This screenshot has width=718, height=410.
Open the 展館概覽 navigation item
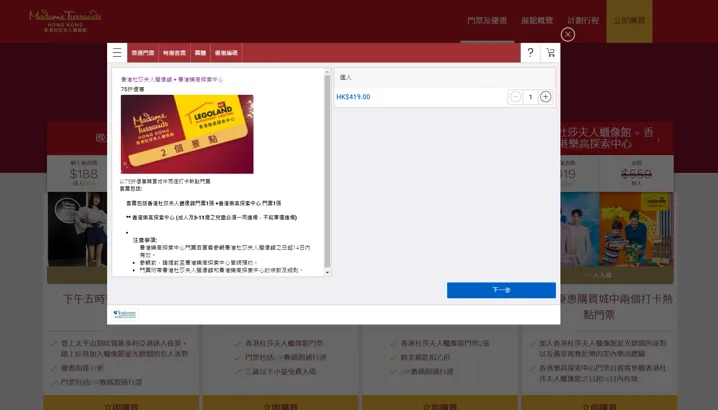pyautogui.click(x=537, y=21)
